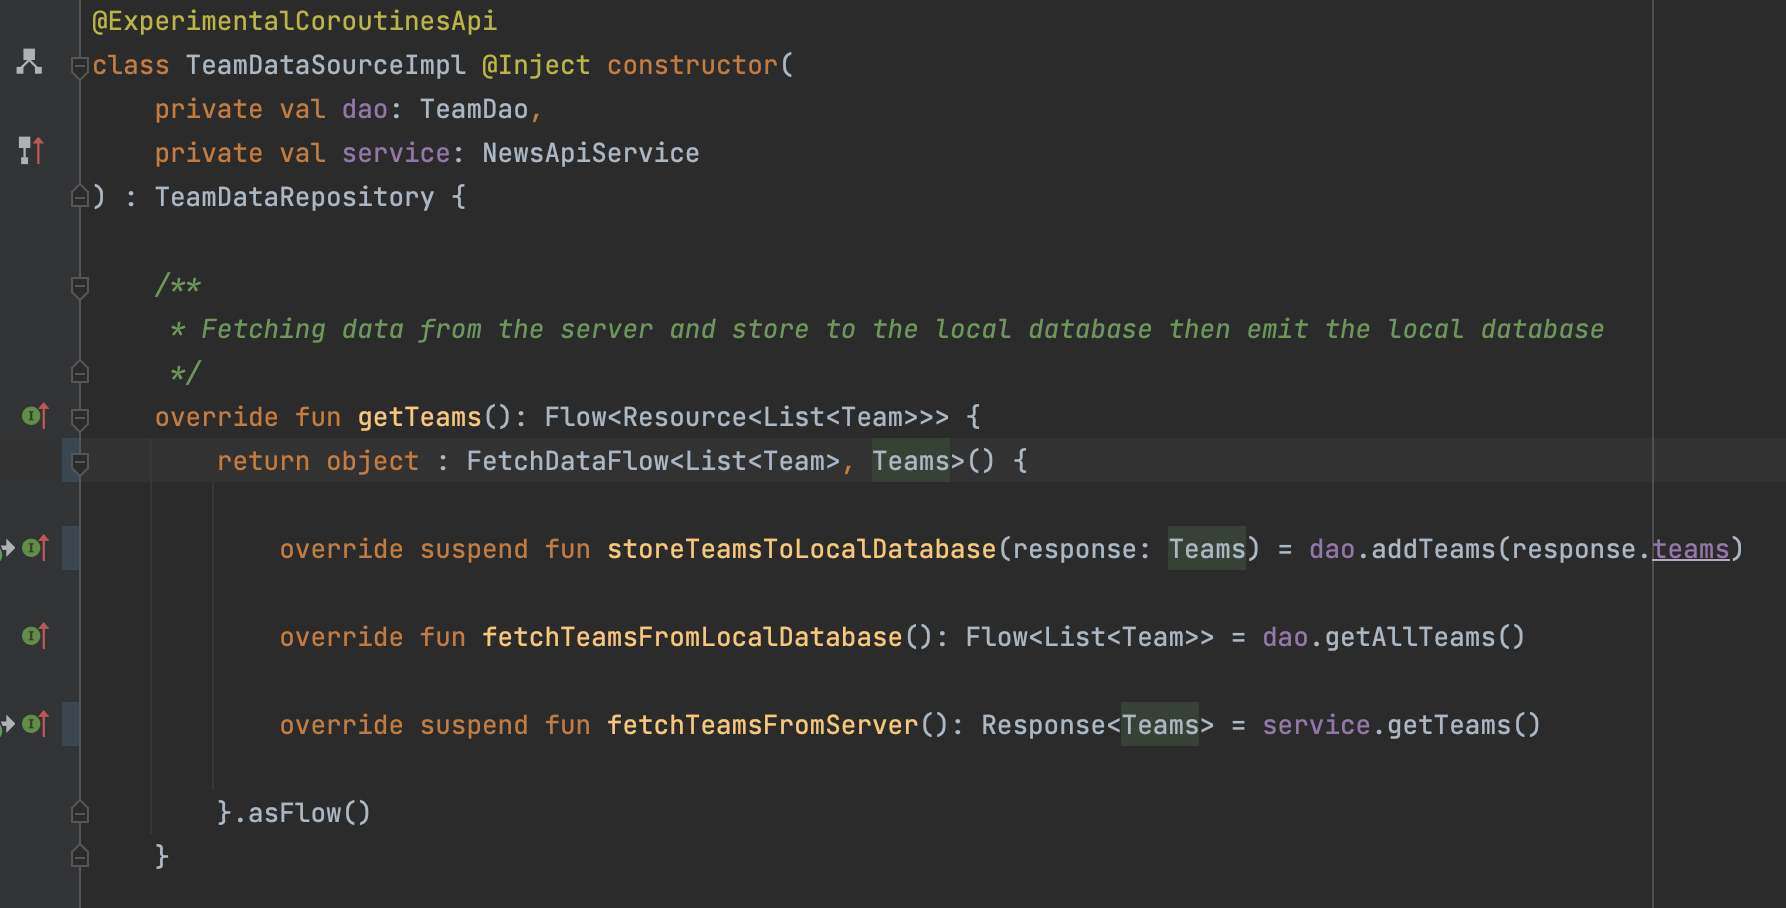Collapse the KDoc comment at its '/**' line
Screen dimensions: 1786x908
pos(80,287)
